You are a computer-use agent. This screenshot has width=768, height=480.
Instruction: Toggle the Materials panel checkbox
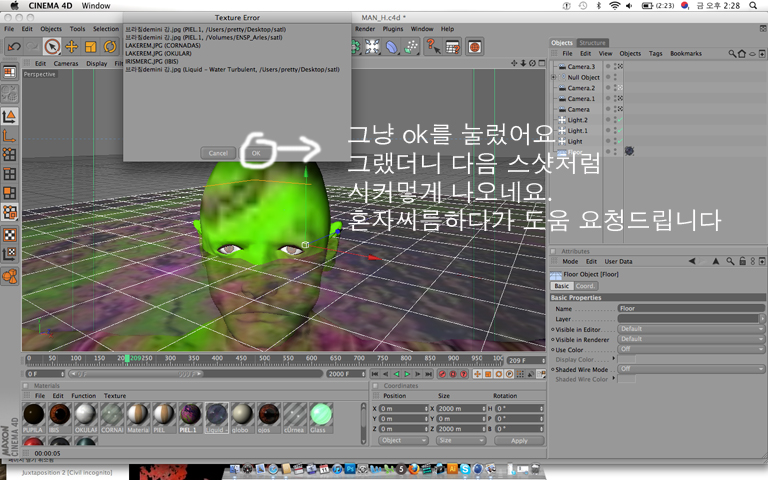[x=25, y=385]
